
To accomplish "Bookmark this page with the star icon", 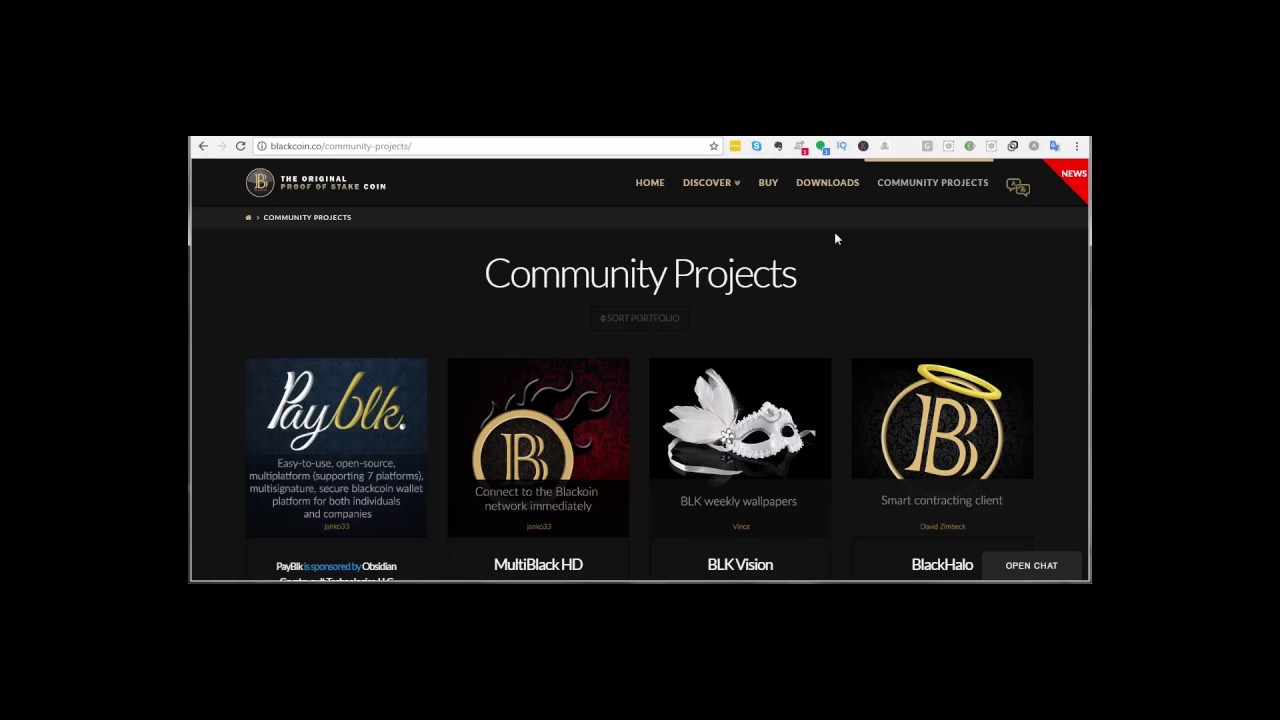I will coord(714,146).
